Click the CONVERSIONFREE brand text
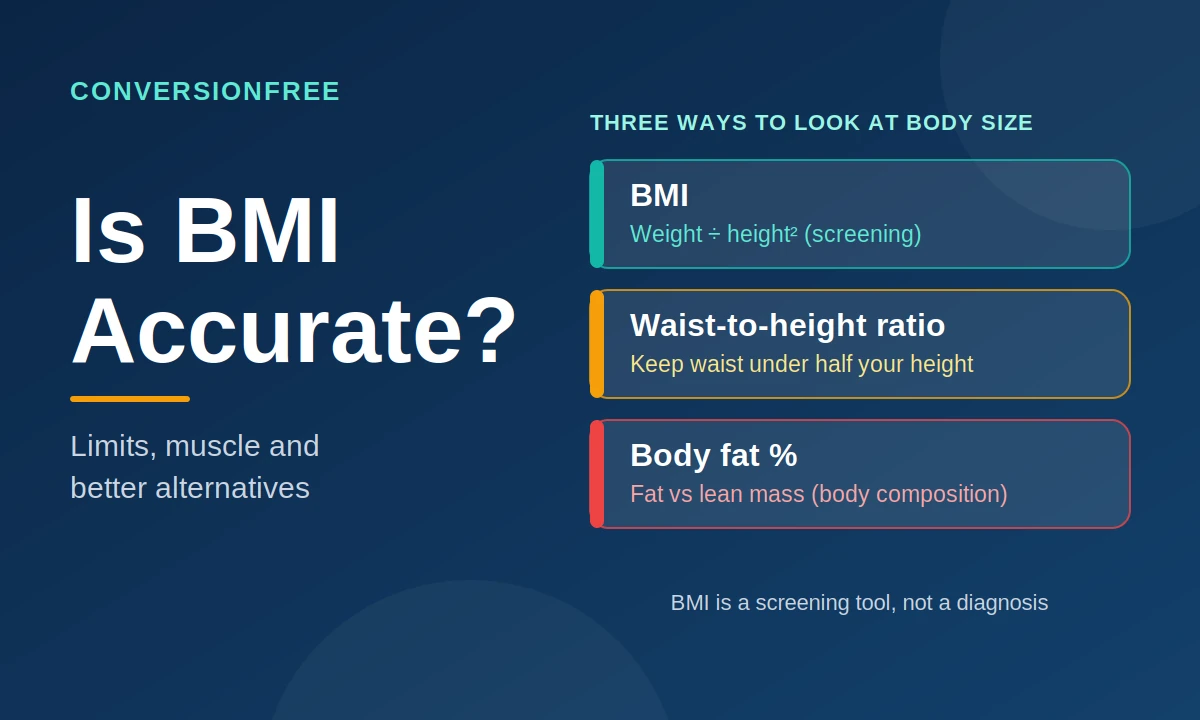The height and width of the screenshot is (720, 1200). 205,92
